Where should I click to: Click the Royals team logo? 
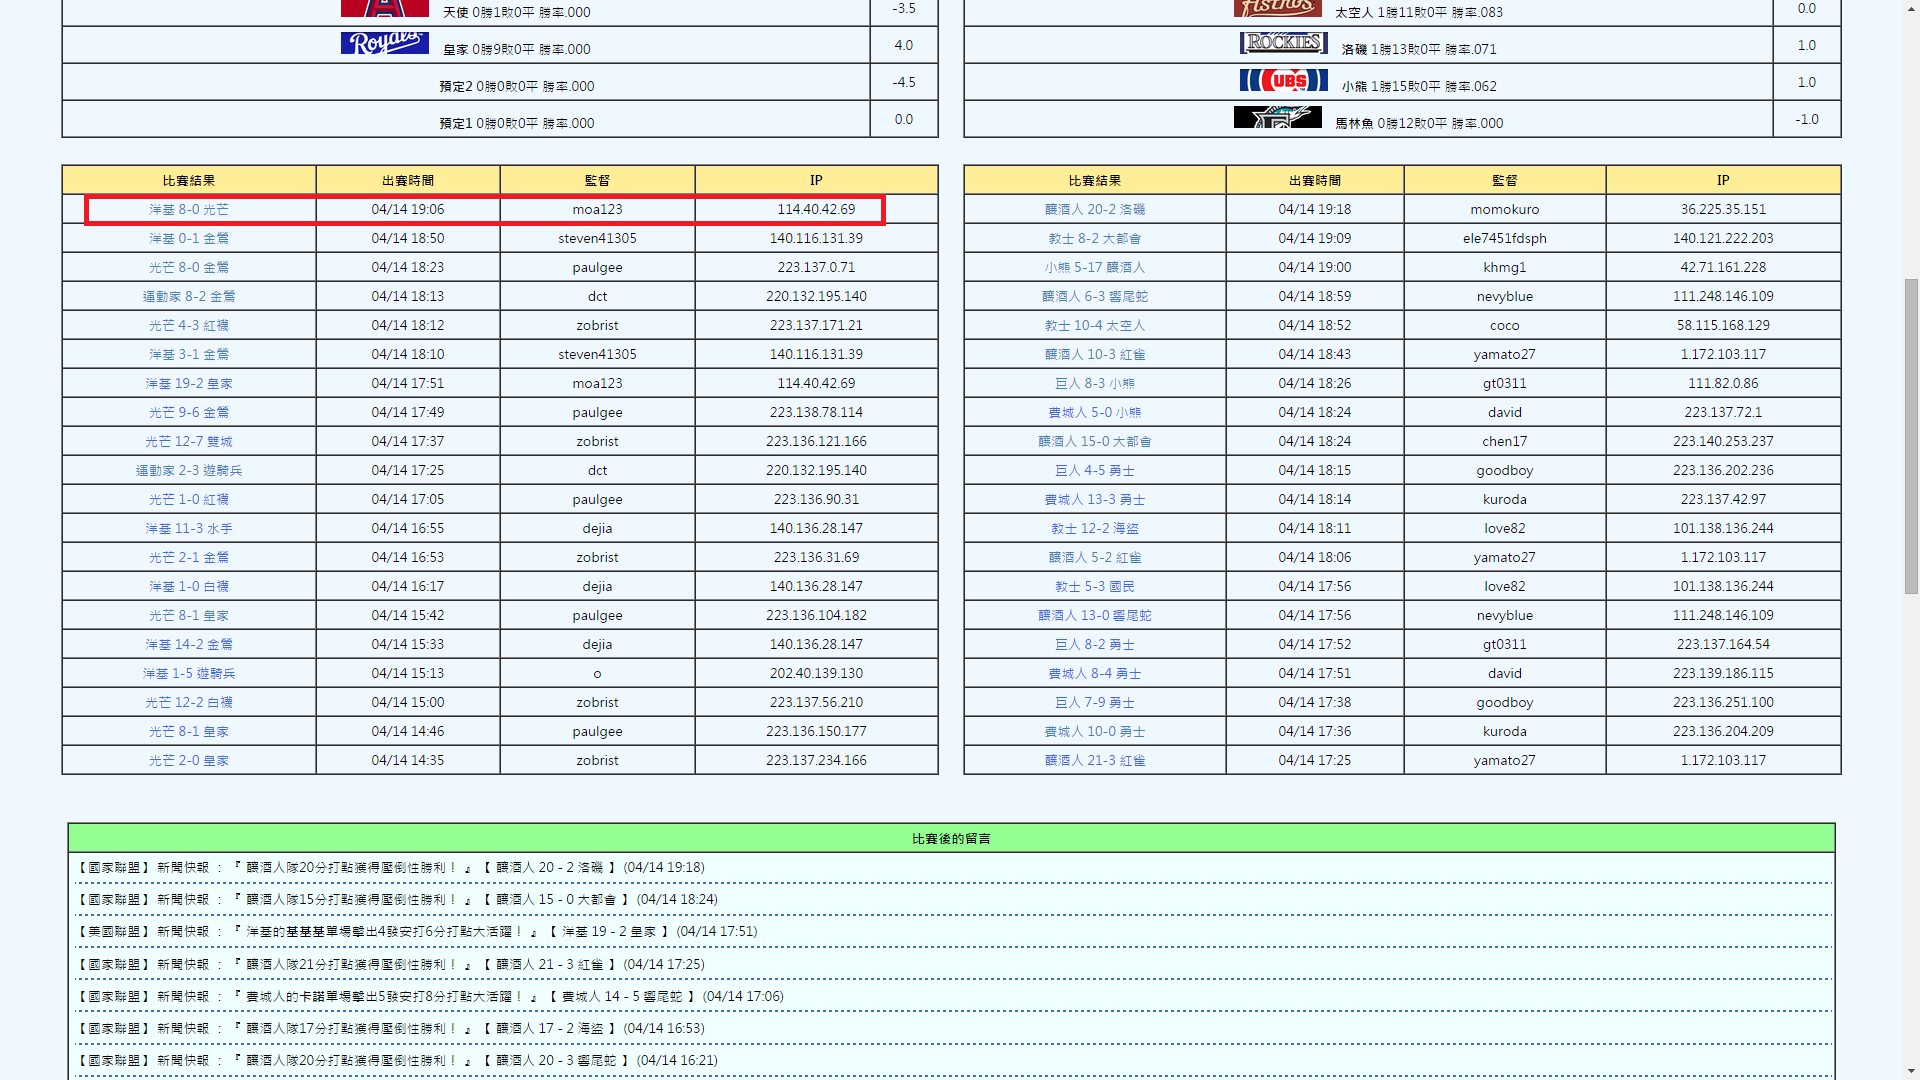tap(384, 44)
